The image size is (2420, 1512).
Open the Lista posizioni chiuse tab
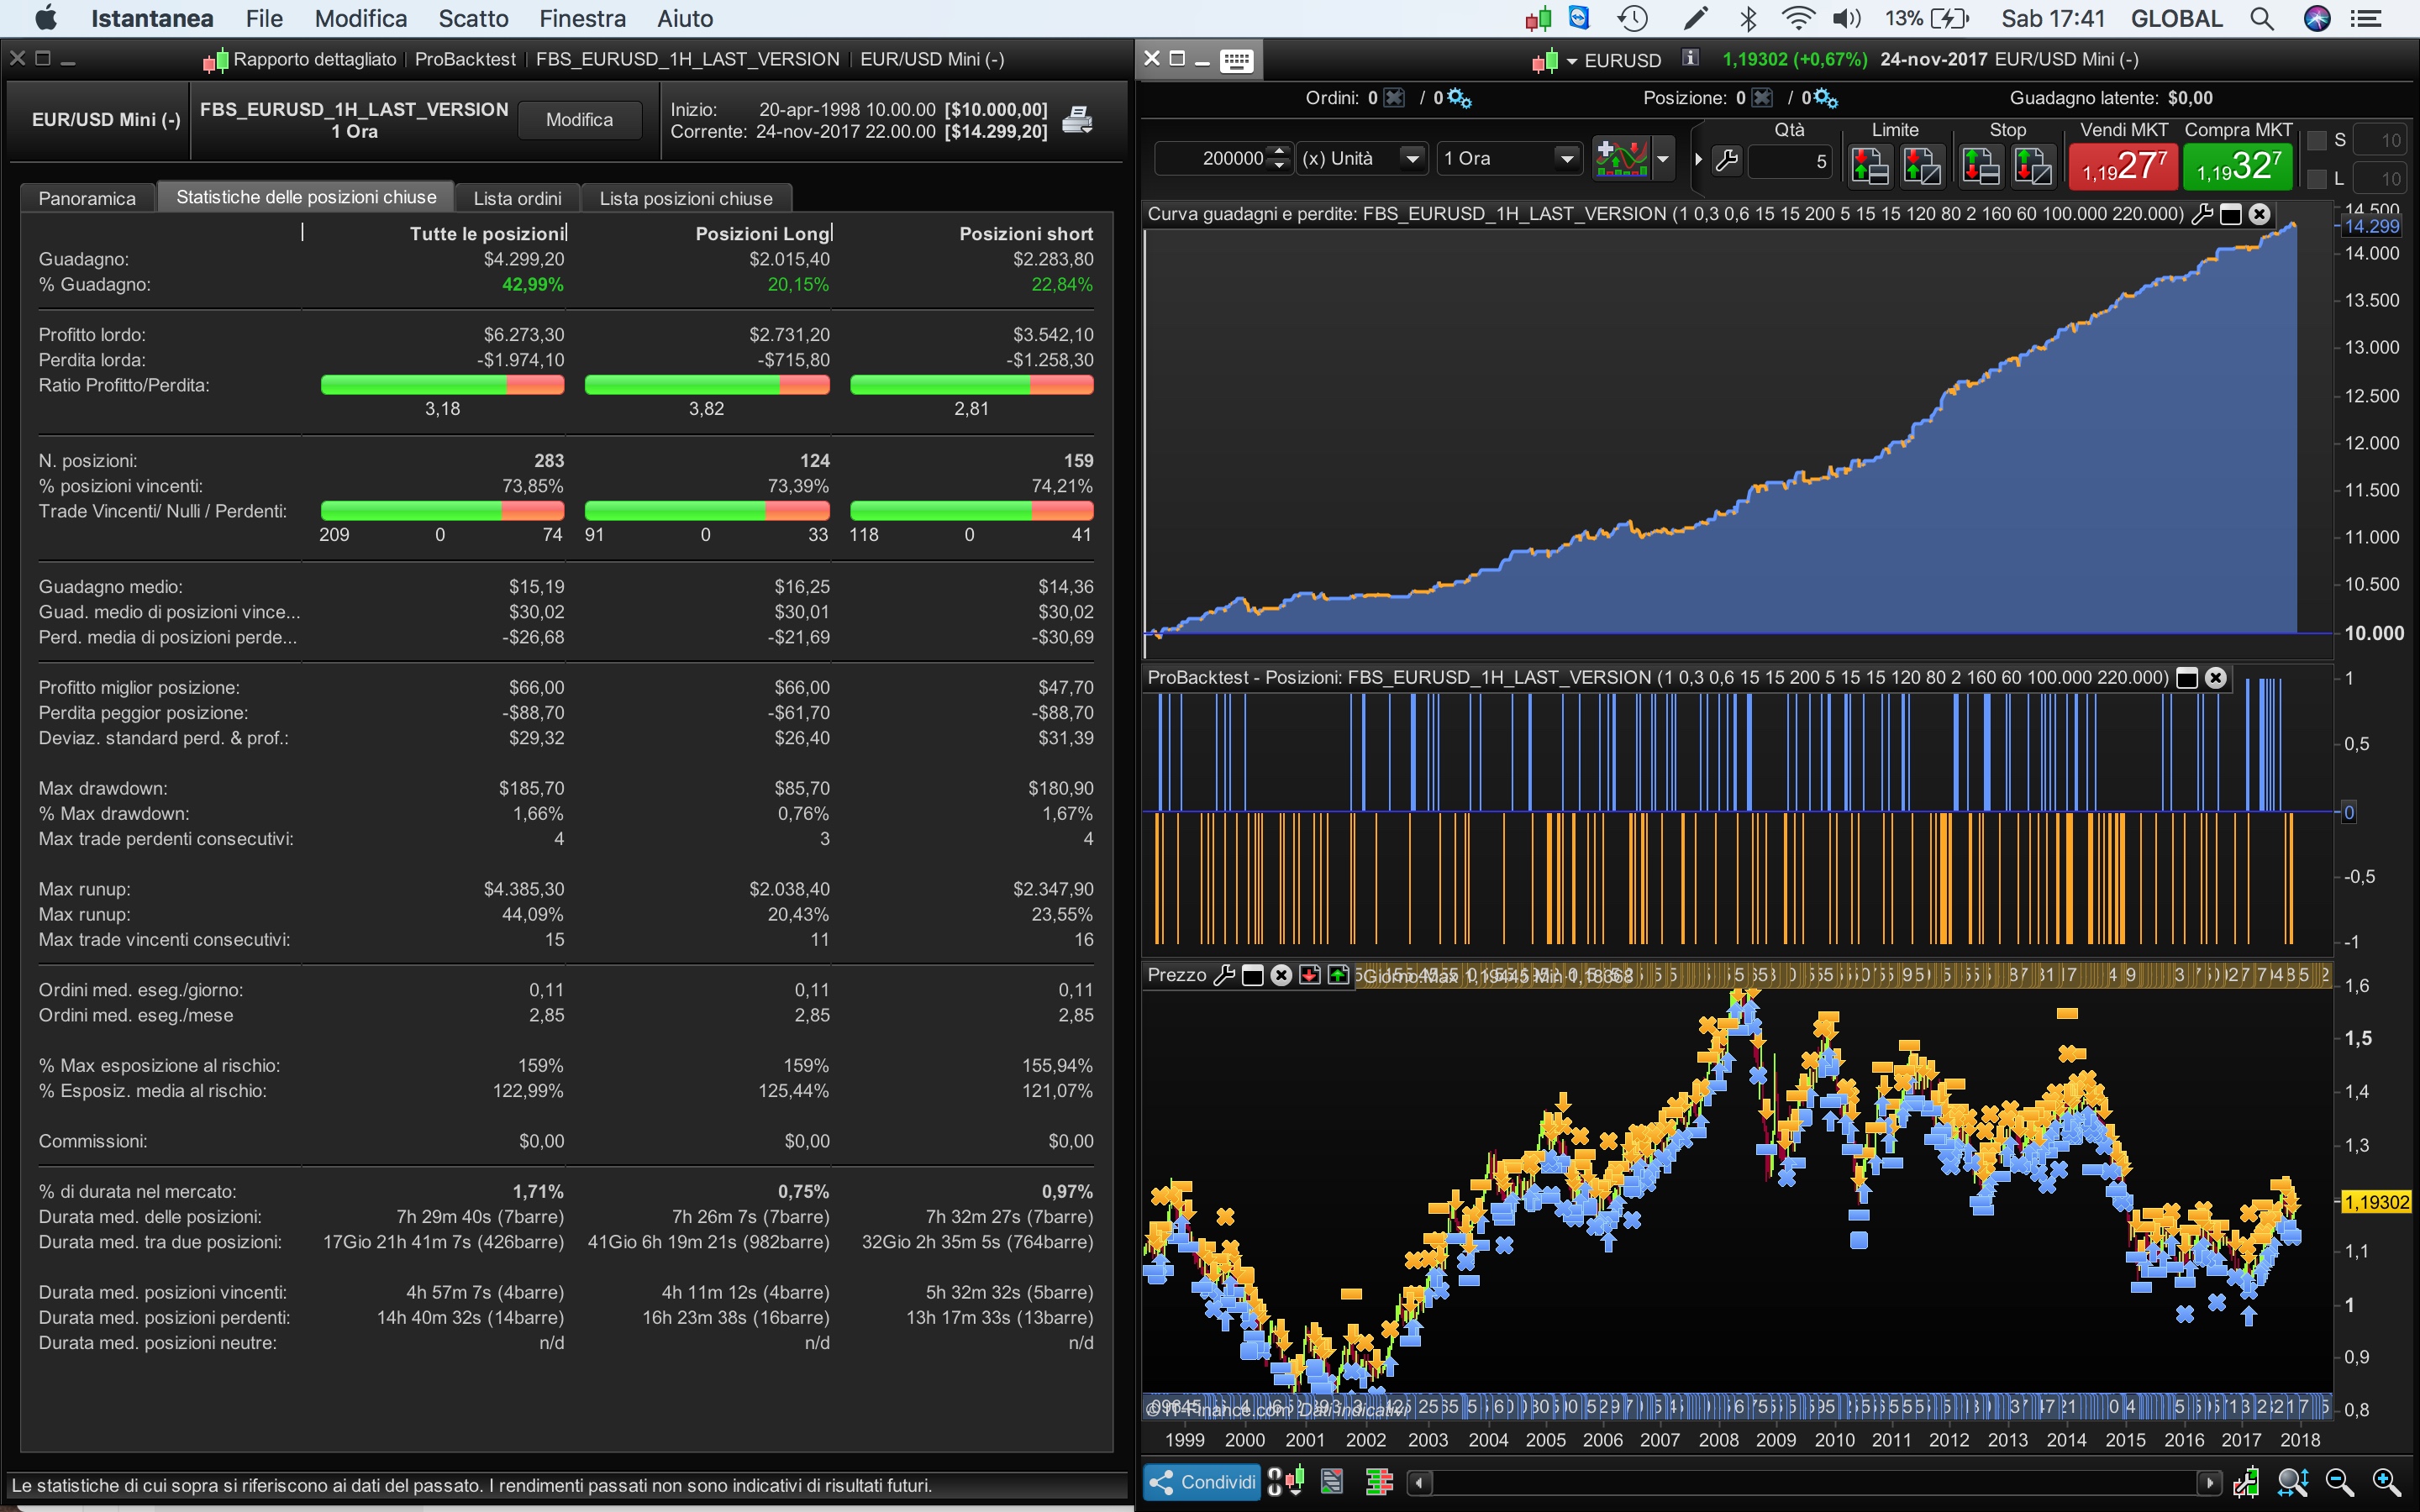(685, 198)
